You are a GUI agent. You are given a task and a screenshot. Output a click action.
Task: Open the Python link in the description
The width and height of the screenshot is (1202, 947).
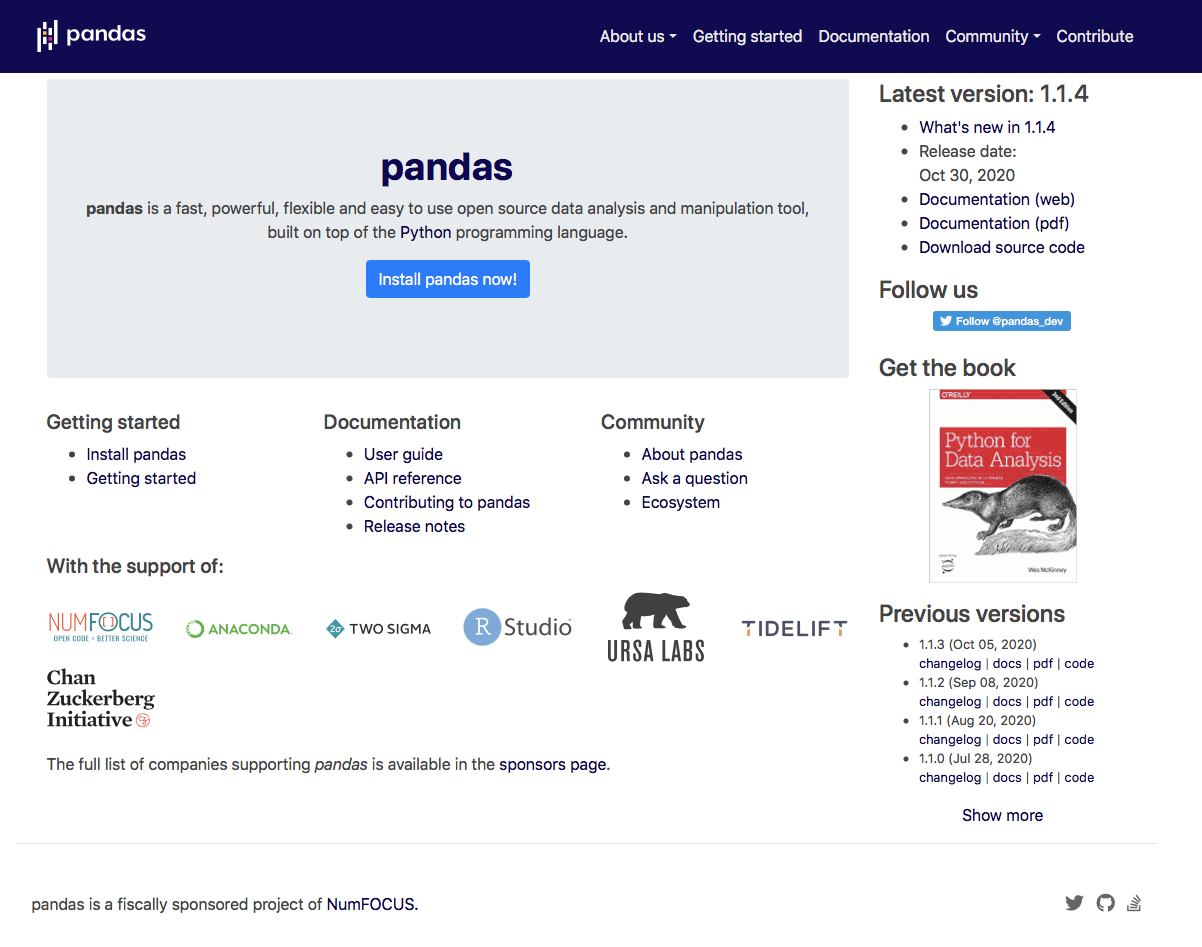point(426,232)
